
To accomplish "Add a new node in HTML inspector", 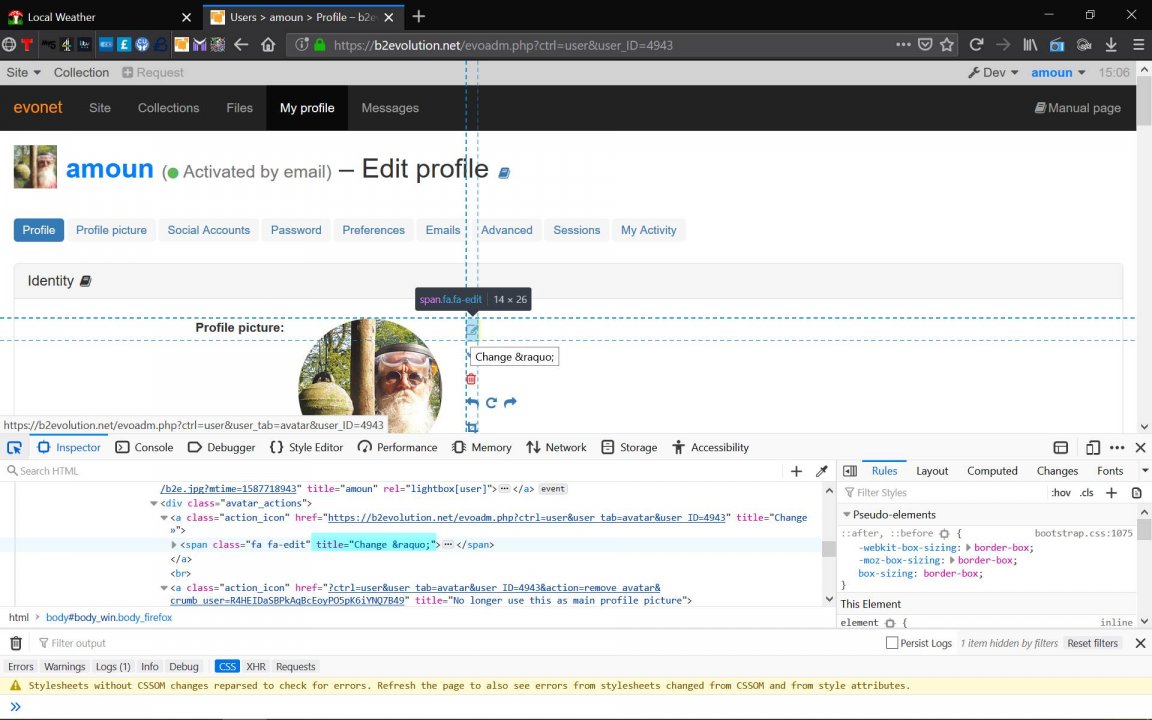I will point(796,471).
